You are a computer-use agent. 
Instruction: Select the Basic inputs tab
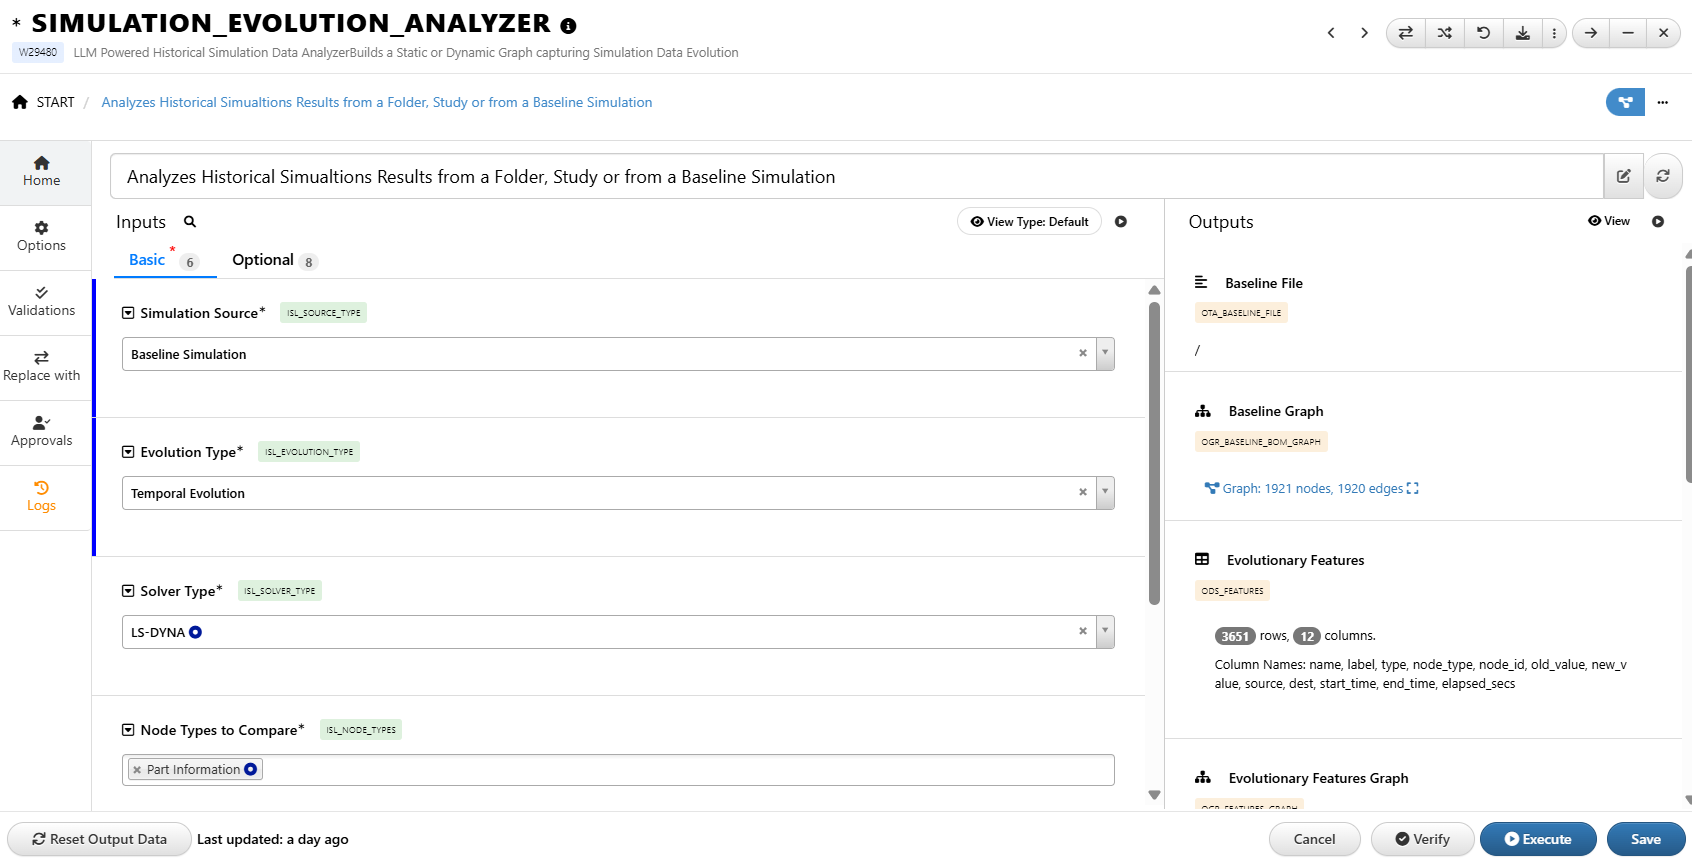(x=147, y=260)
